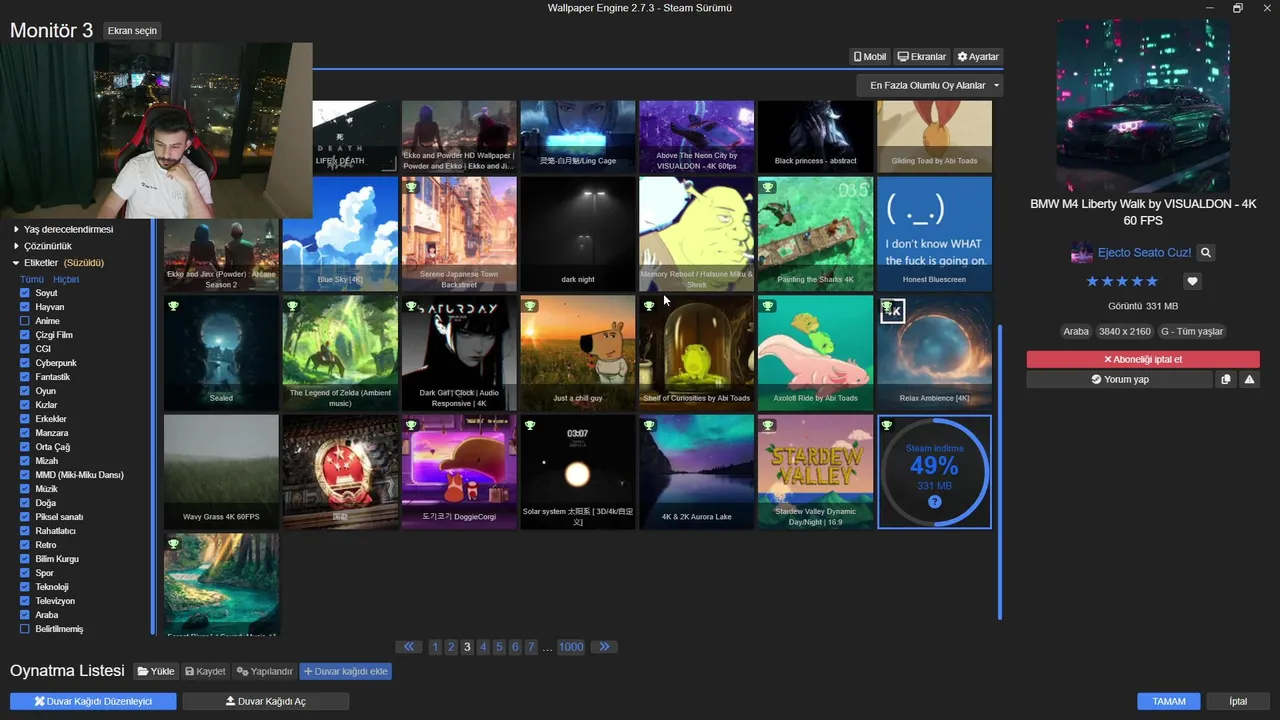Go to page 7 of results
1280x720 pixels.
(531, 647)
